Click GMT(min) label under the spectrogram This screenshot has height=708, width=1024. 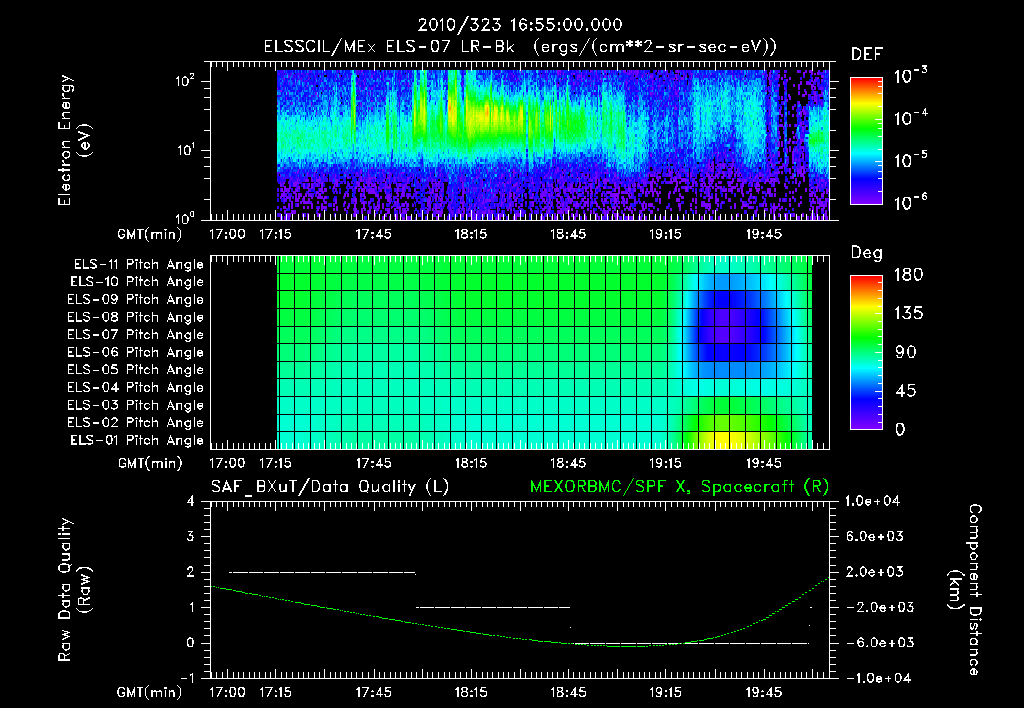(150, 234)
